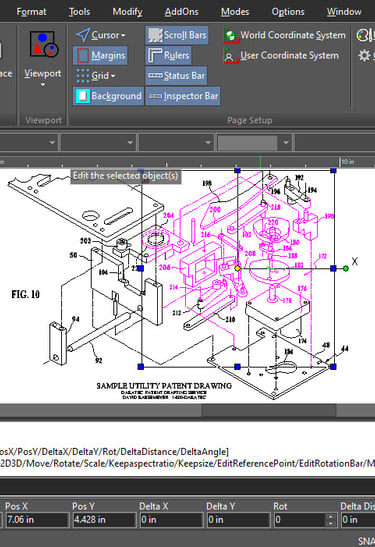The width and height of the screenshot is (375, 547).
Task: Toggle the Status Bar display
Action: (x=176, y=76)
